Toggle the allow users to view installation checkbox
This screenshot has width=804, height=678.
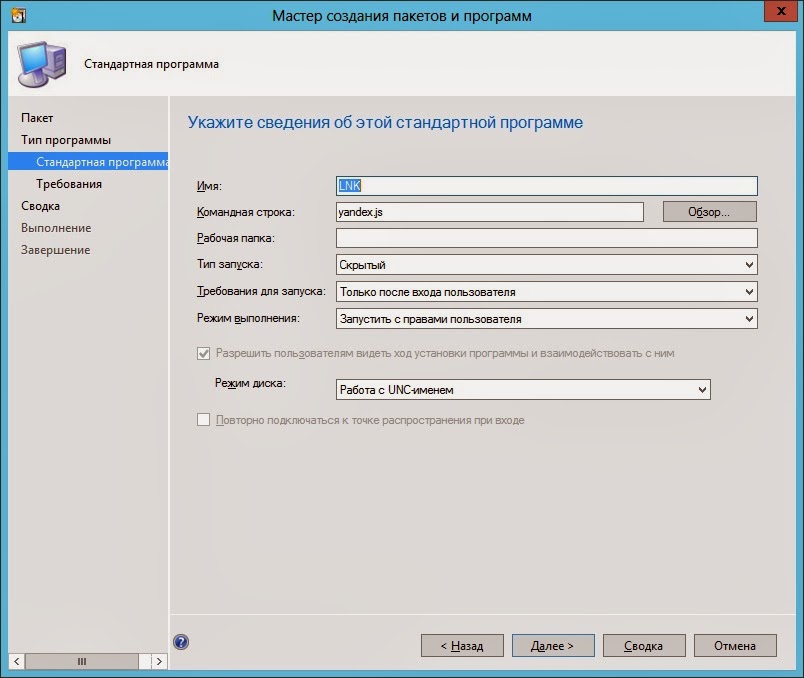coord(204,353)
